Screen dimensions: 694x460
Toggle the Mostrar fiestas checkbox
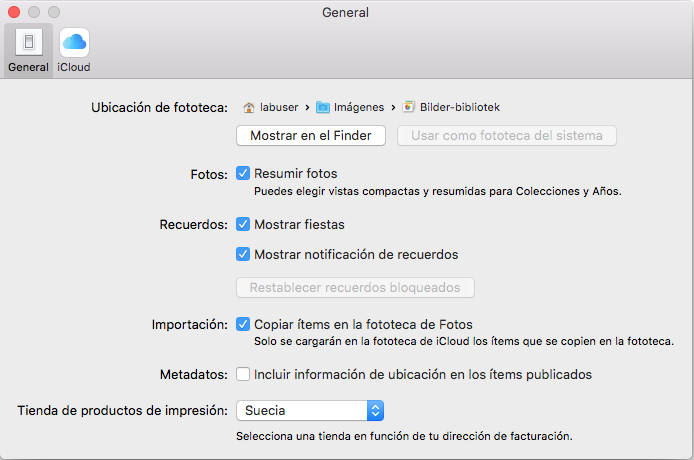243,225
